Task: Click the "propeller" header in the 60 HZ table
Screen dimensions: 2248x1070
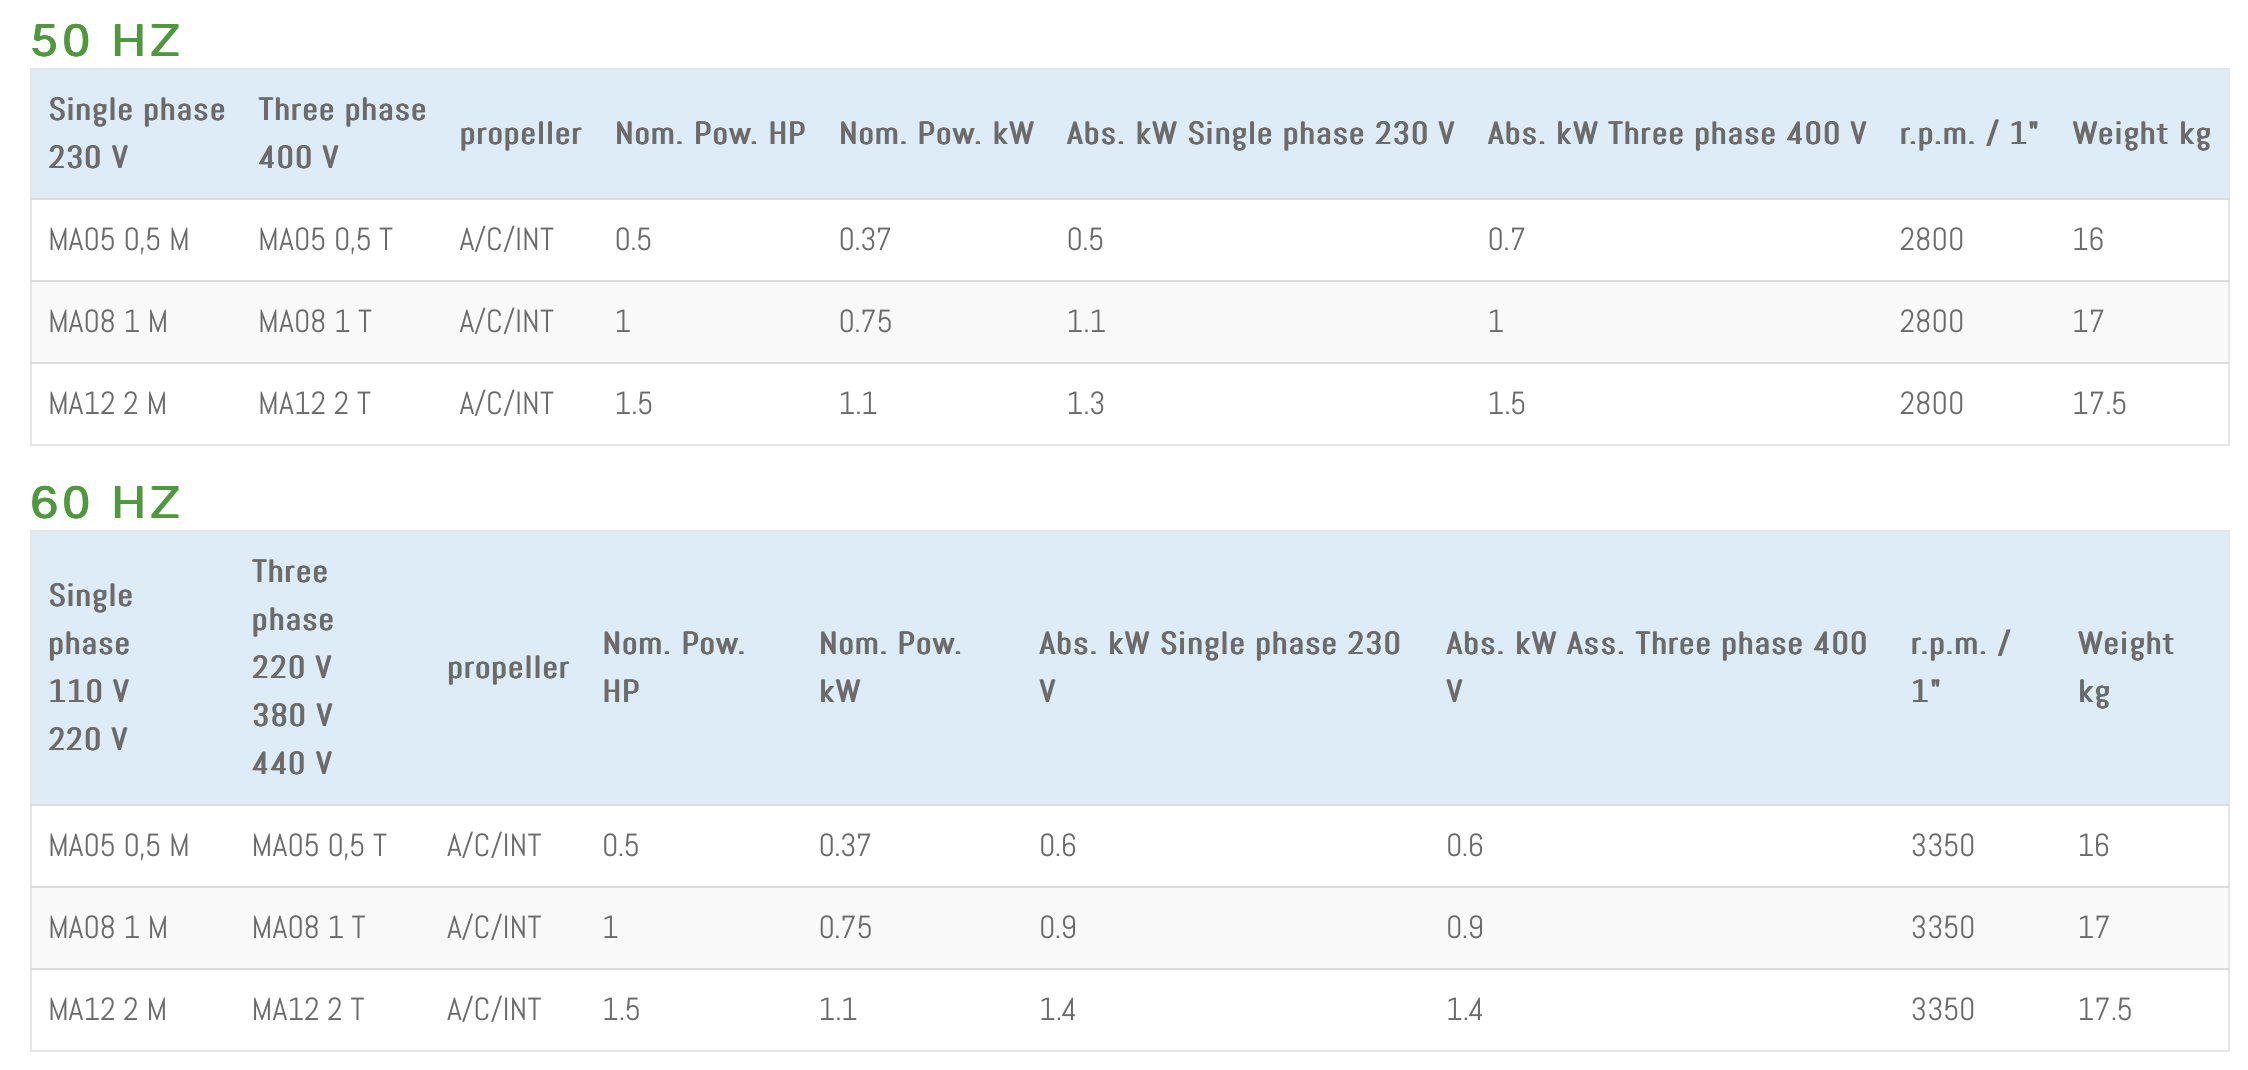Action: tap(507, 668)
